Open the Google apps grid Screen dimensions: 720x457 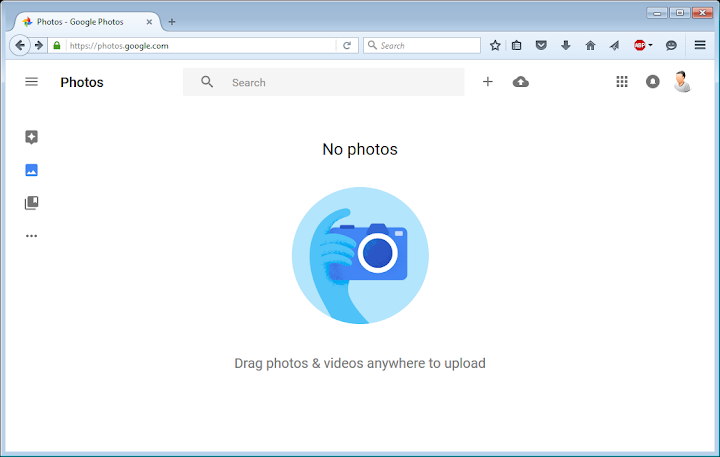pyautogui.click(x=622, y=82)
